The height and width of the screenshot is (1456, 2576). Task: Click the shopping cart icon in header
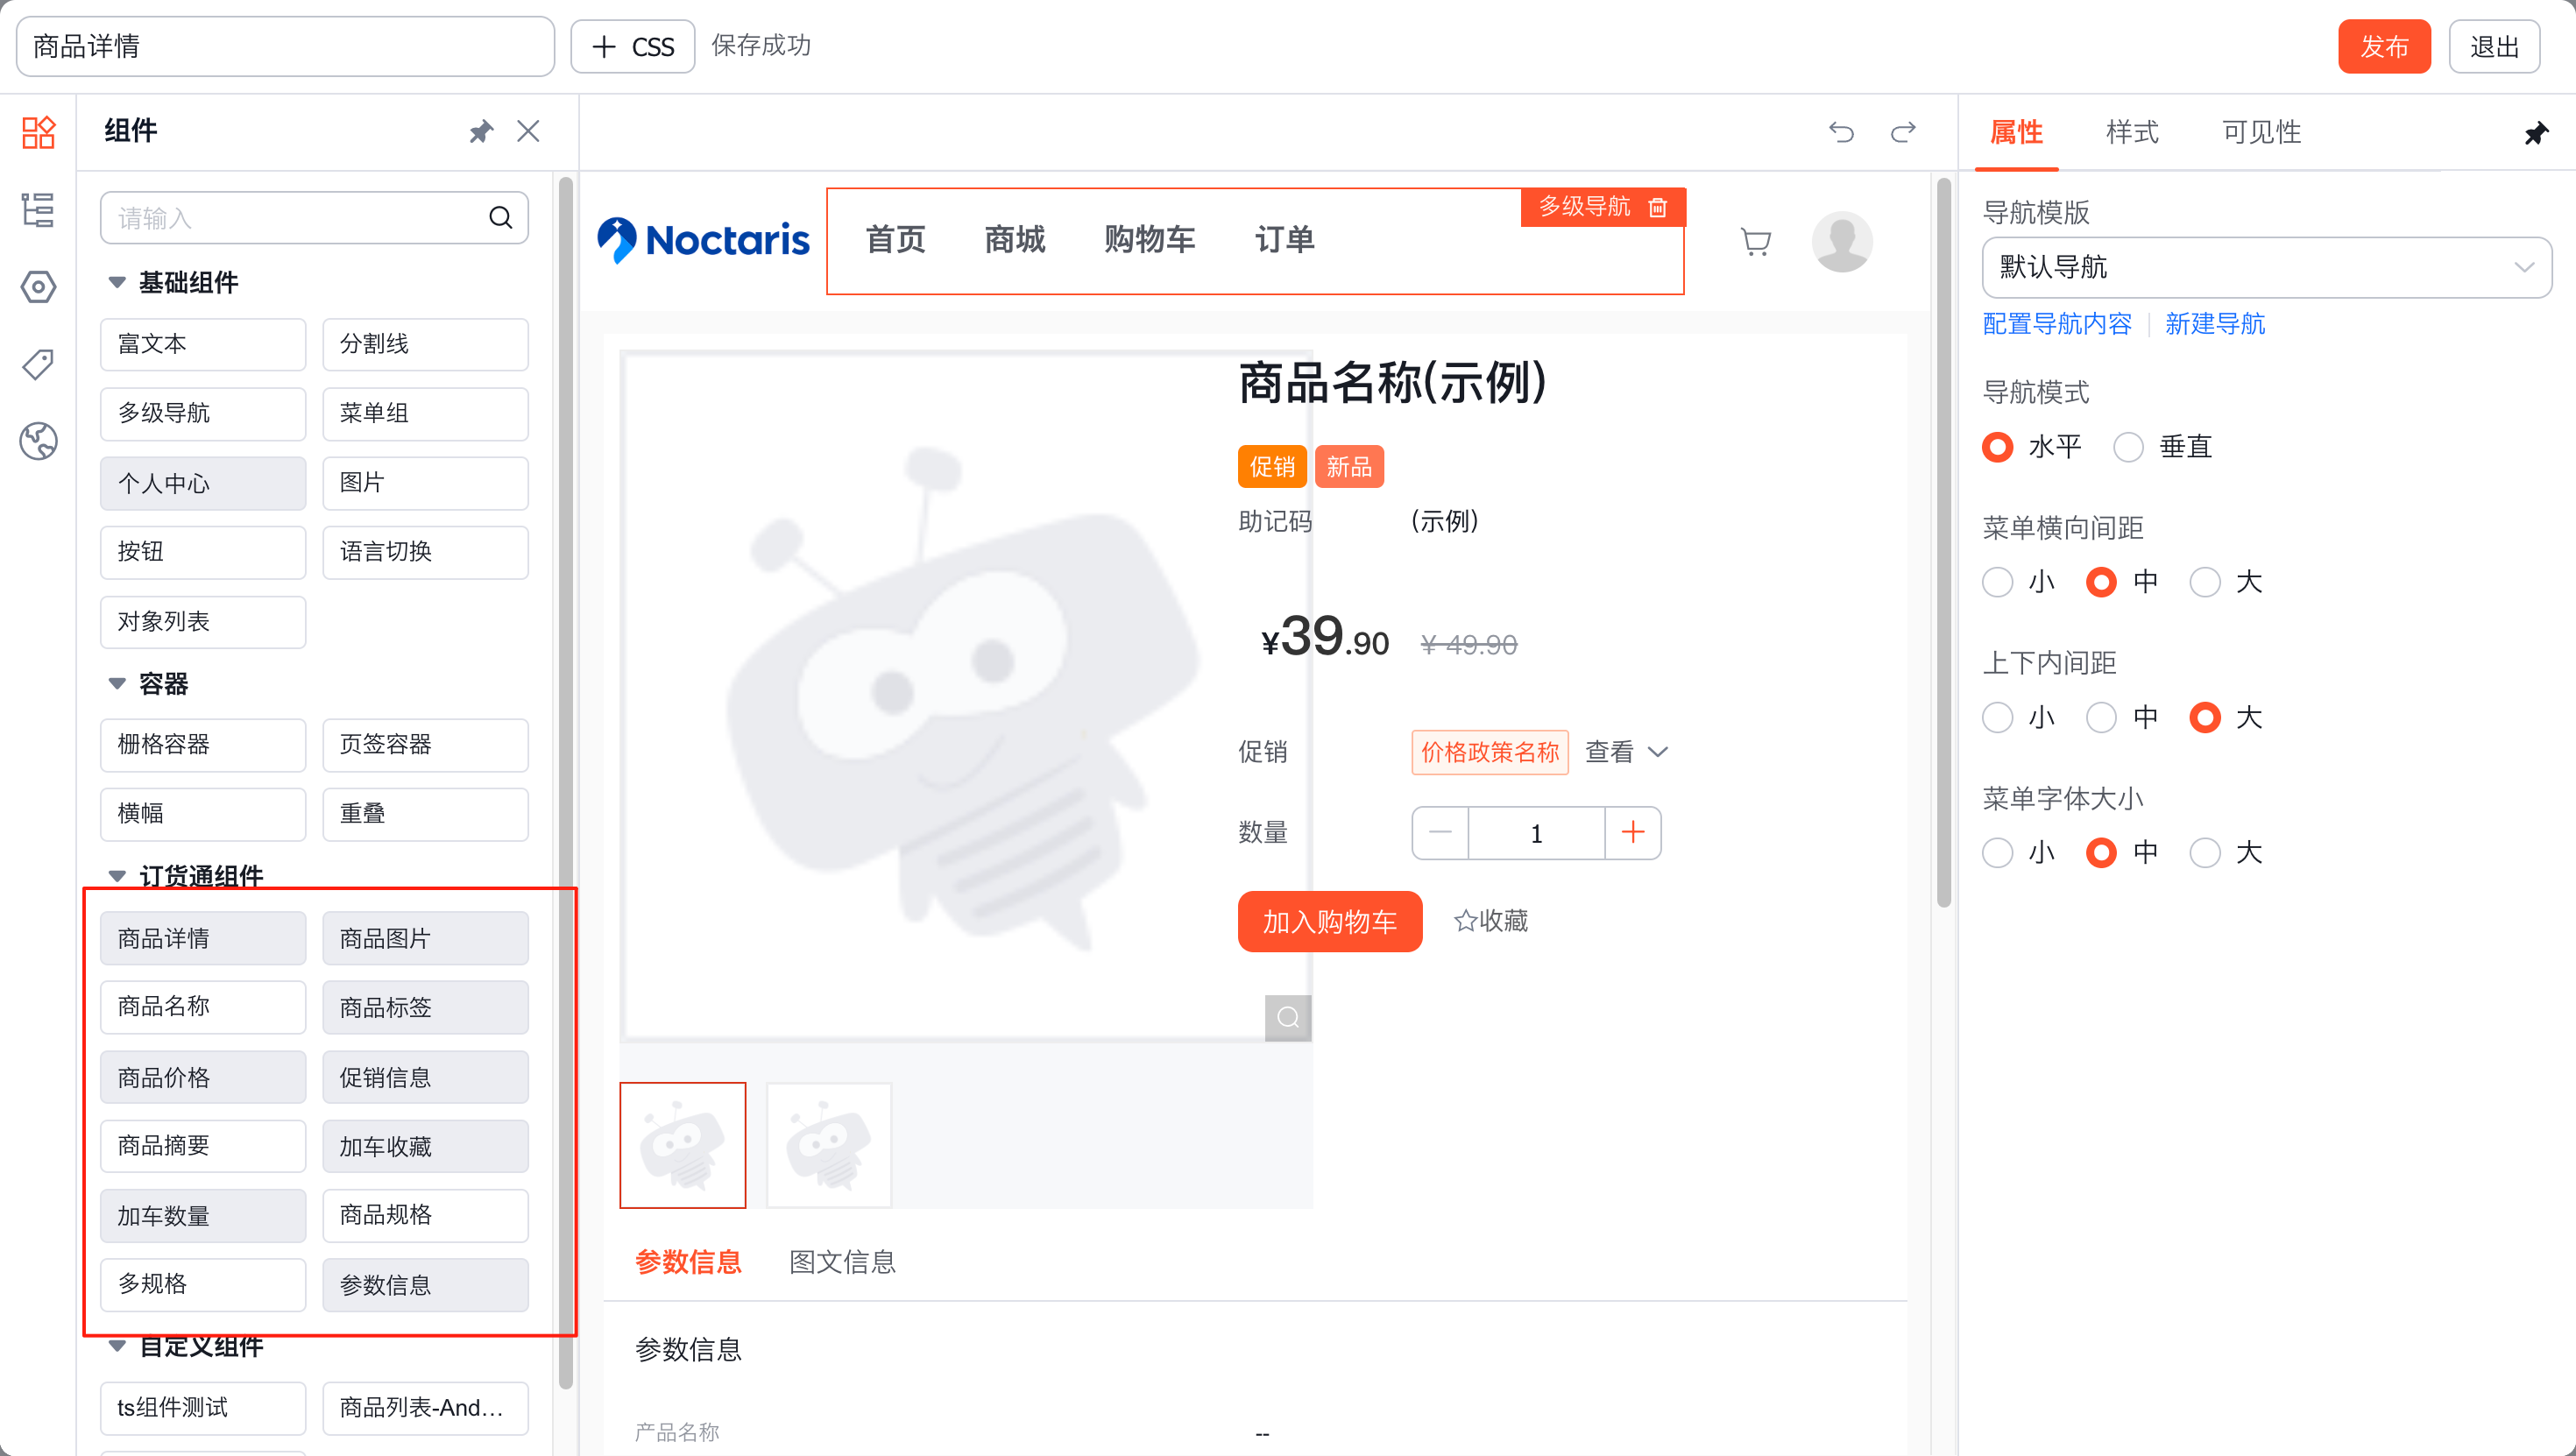(x=1755, y=241)
